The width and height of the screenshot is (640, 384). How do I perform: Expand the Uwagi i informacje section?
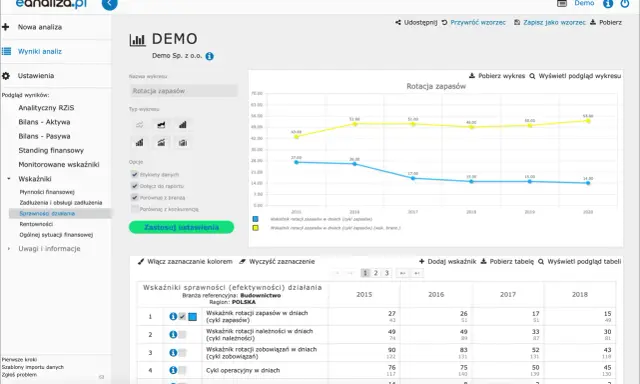click(9, 249)
